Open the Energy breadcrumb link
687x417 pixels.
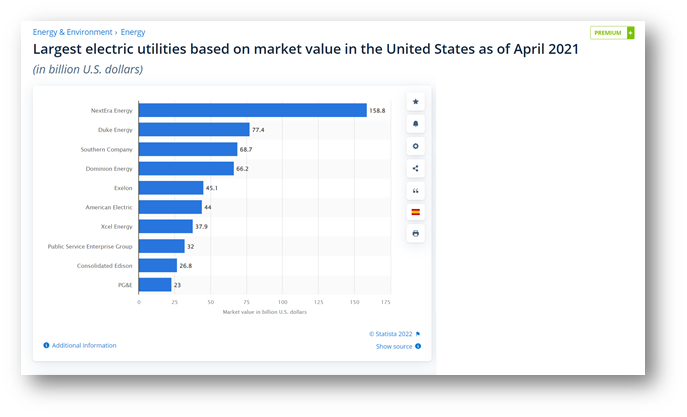tap(133, 32)
